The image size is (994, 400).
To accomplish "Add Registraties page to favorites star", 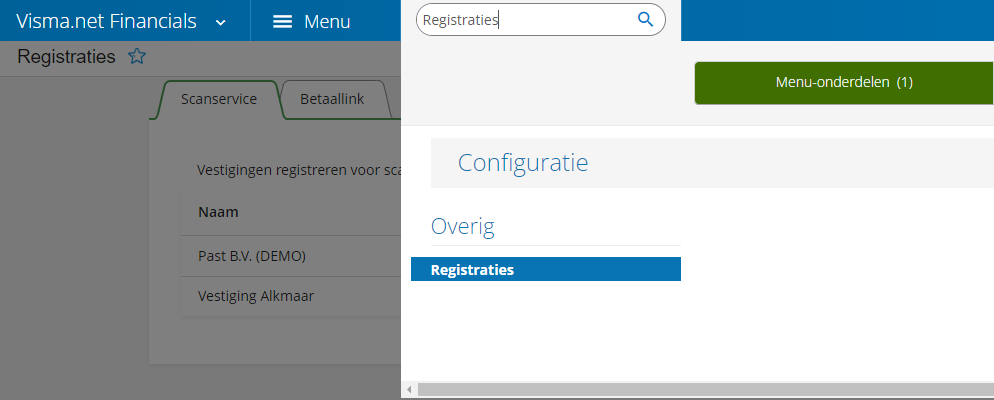I will tap(137, 56).
